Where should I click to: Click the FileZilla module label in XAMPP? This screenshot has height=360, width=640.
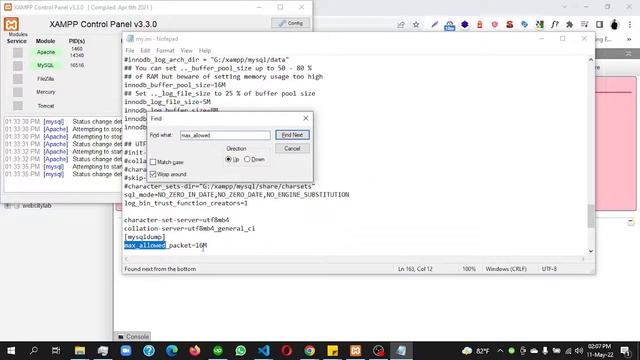point(46,79)
